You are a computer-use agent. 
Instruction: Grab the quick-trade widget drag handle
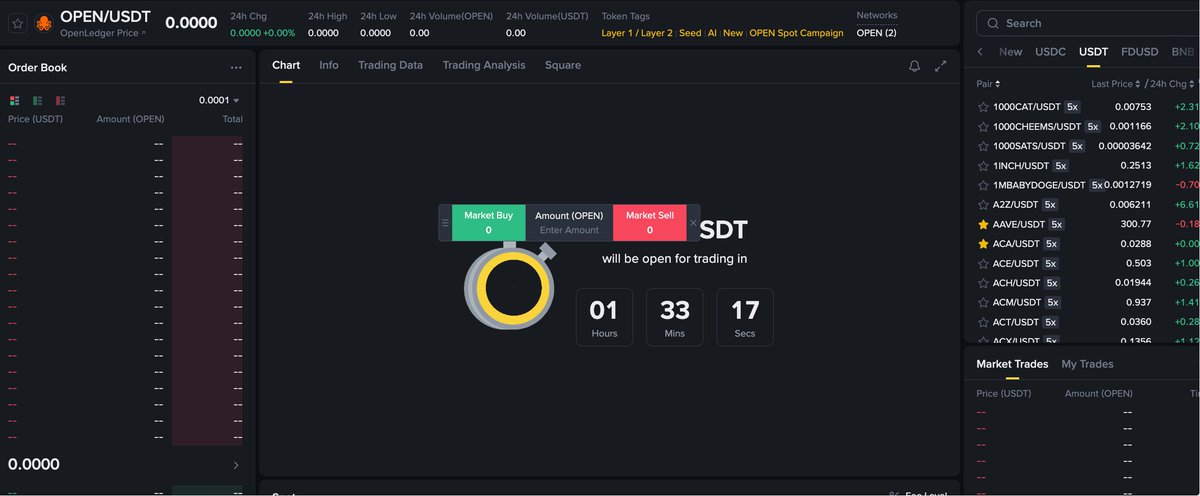pos(445,223)
